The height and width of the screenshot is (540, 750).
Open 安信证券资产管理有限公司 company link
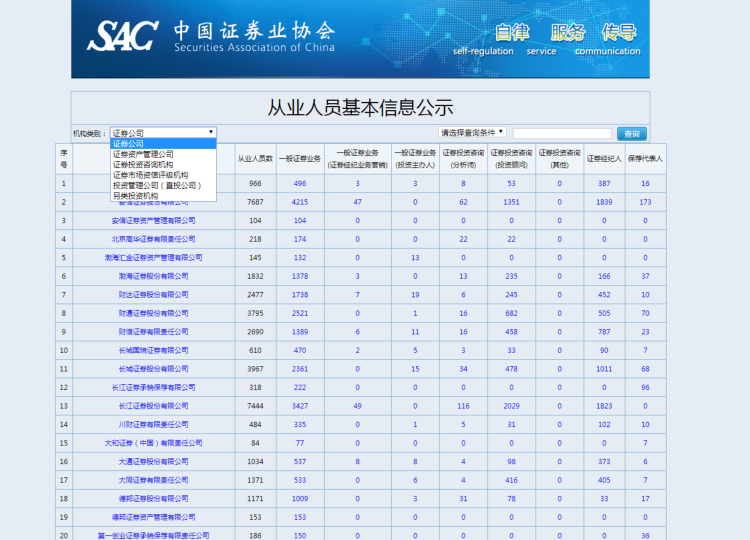pos(153,220)
